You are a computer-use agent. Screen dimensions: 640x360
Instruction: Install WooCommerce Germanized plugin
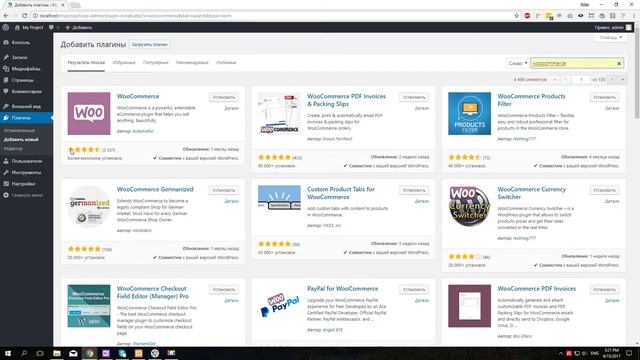coord(224,190)
